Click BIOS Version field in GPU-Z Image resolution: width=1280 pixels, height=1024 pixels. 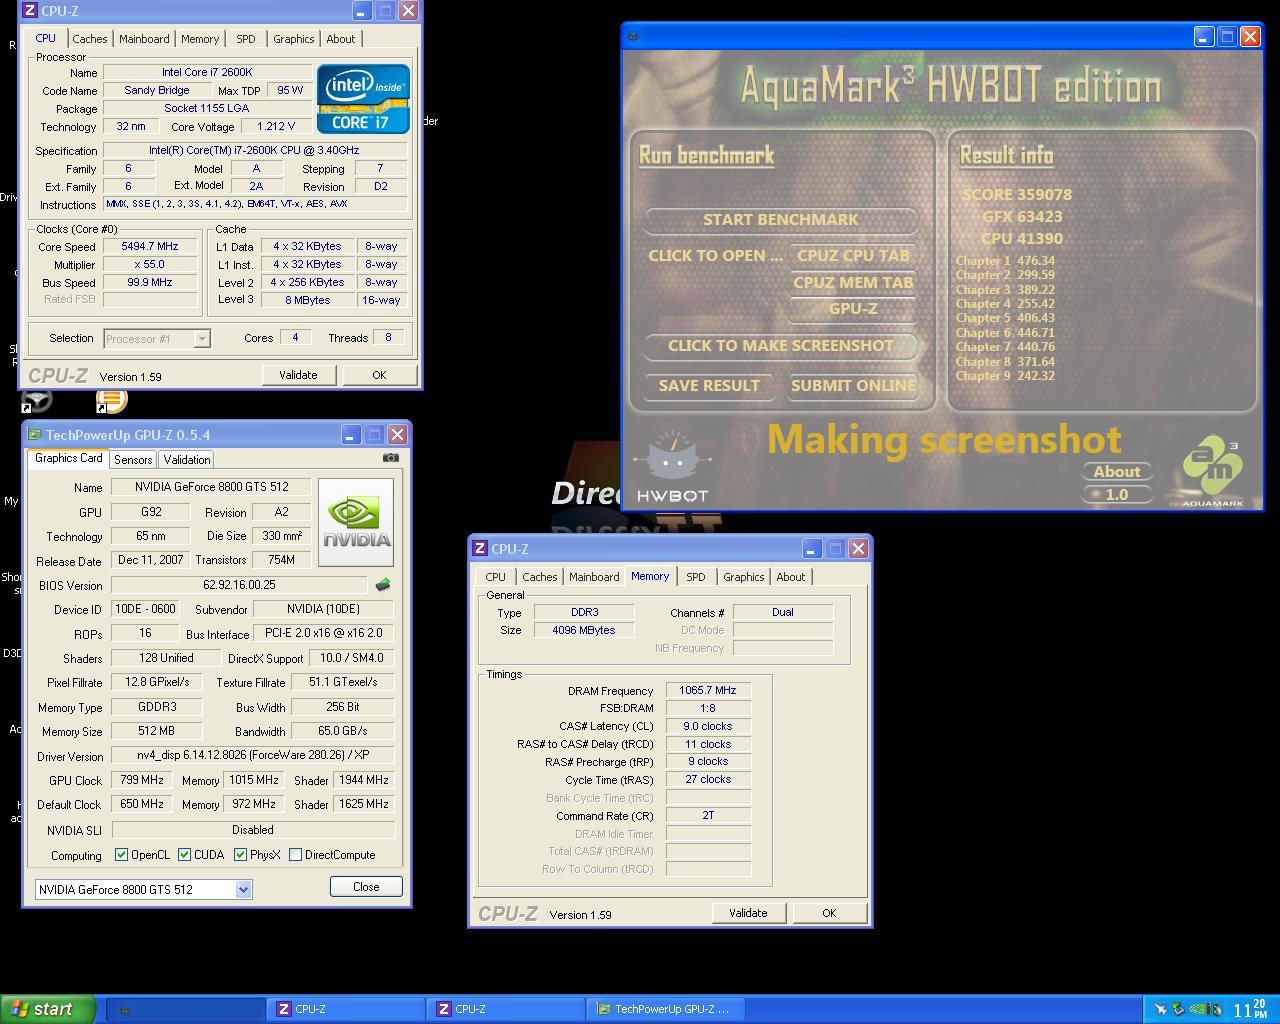239,585
